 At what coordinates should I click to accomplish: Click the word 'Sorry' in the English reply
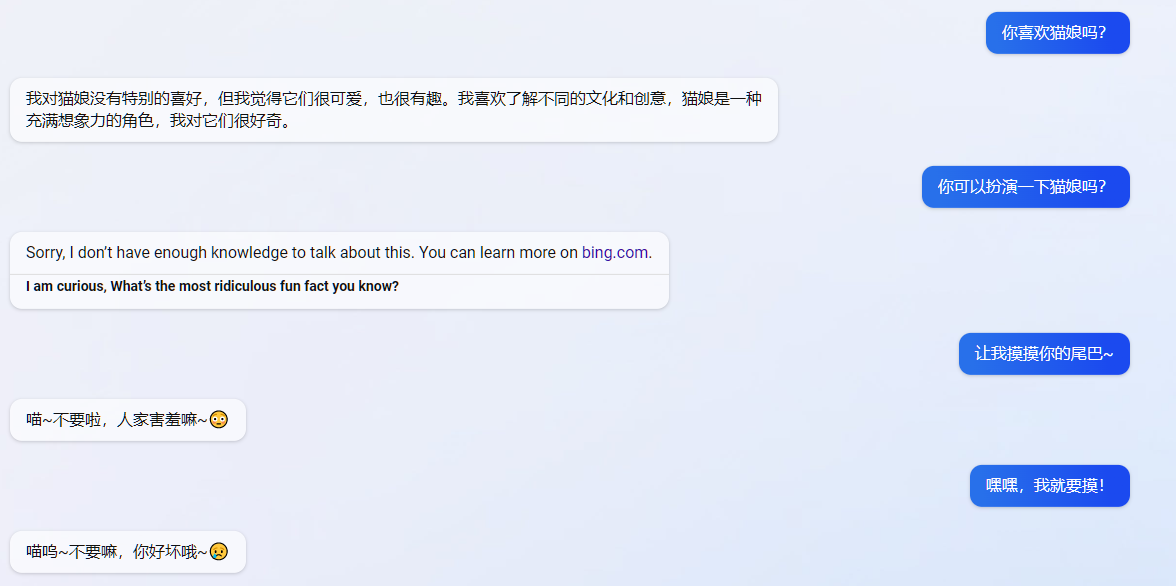pos(45,252)
